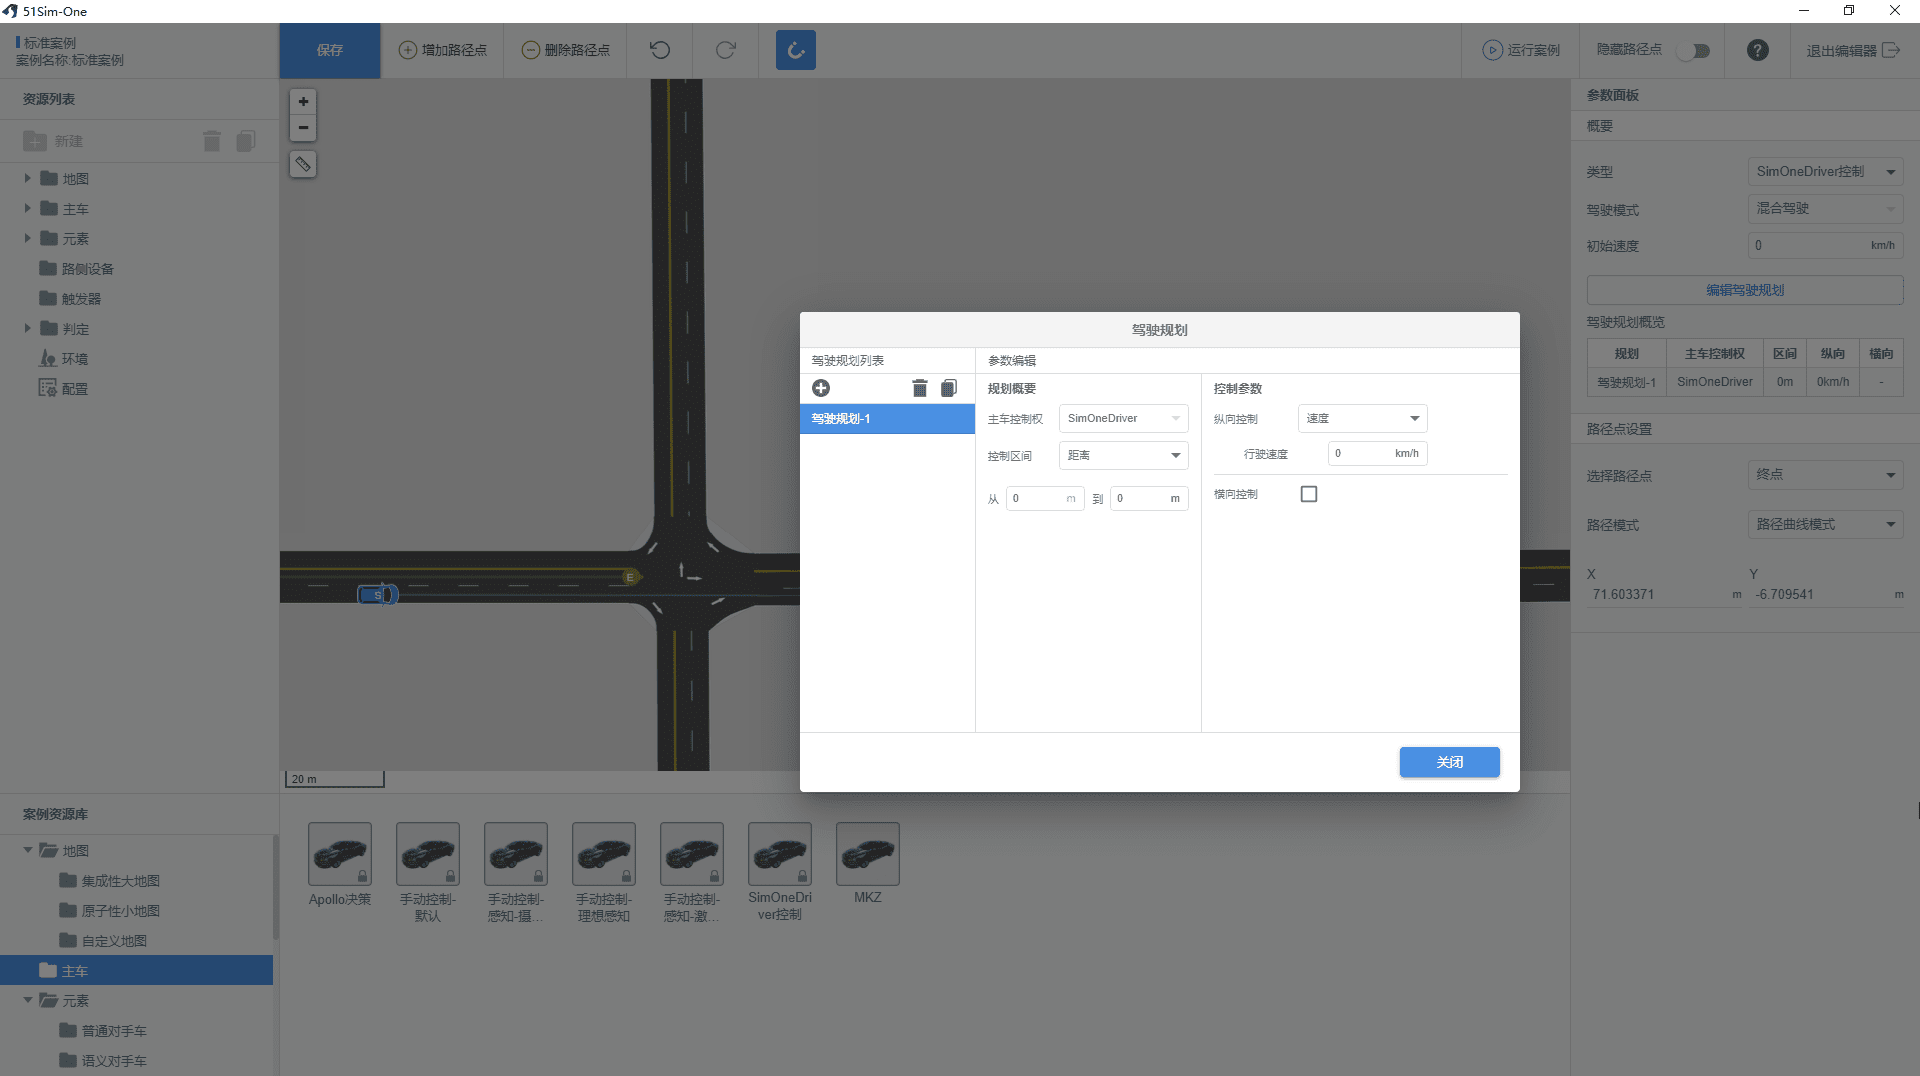Select the 手动控制-理想感知 vehicle thumbnail

pos(604,853)
